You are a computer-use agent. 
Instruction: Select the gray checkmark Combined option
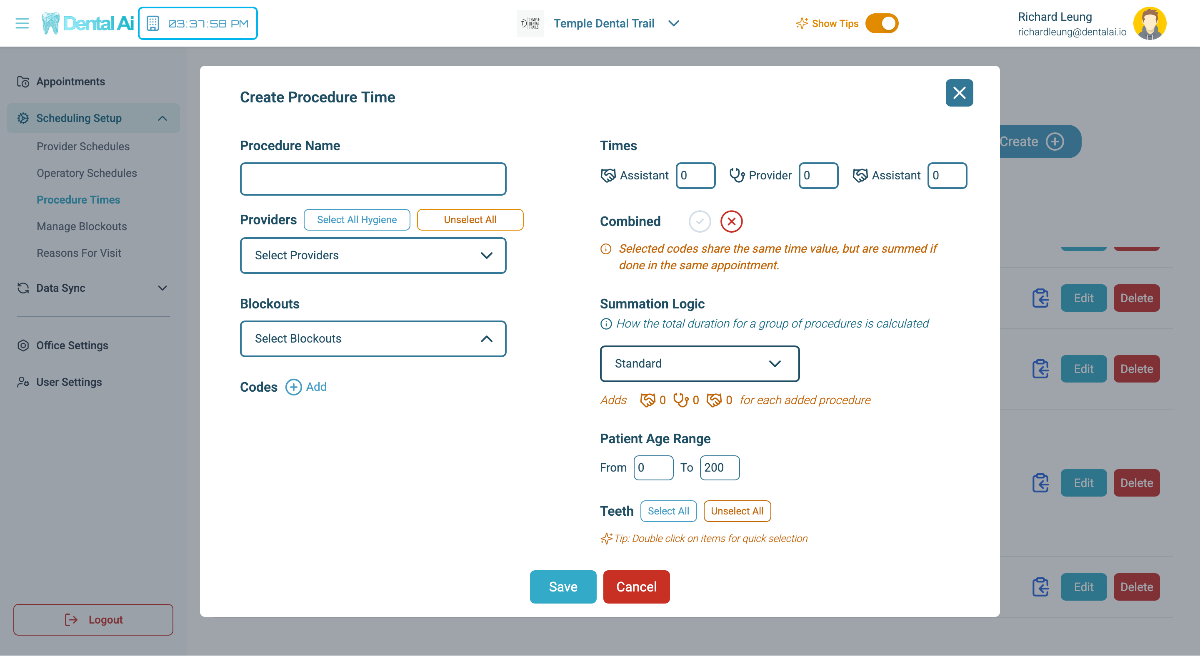pyautogui.click(x=700, y=222)
